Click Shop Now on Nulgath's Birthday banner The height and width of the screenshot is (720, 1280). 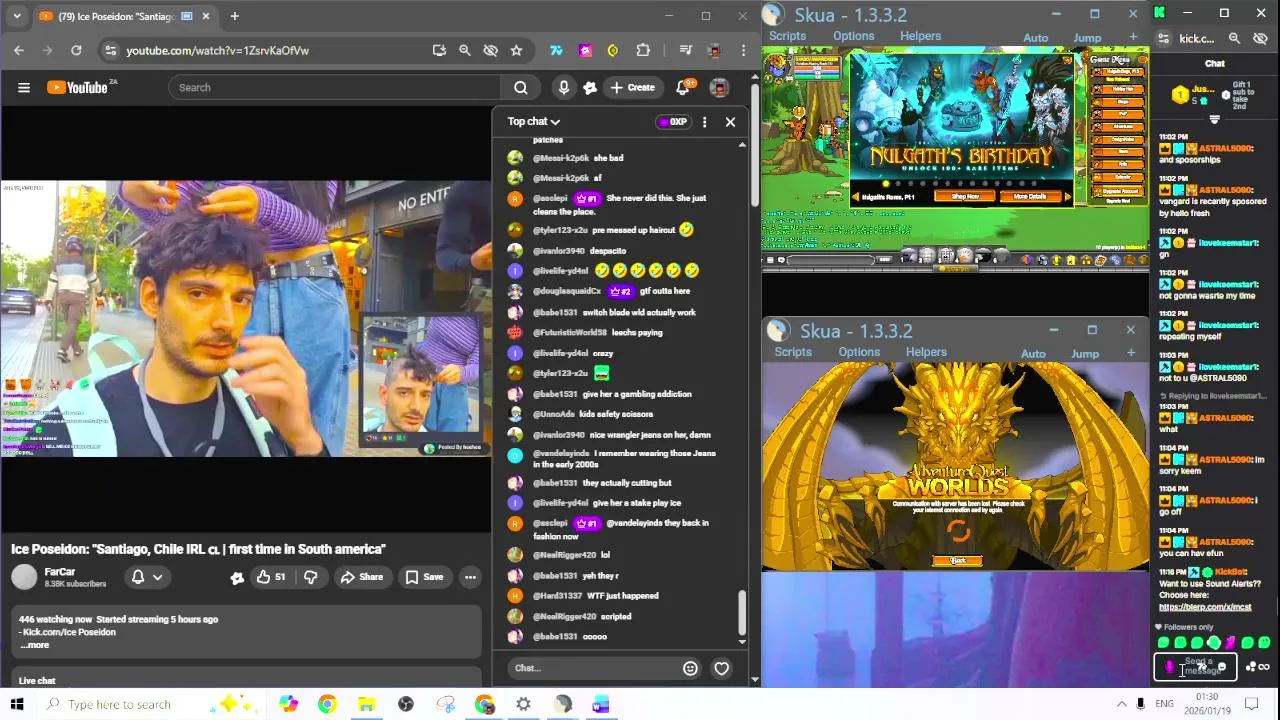(965, 197)
